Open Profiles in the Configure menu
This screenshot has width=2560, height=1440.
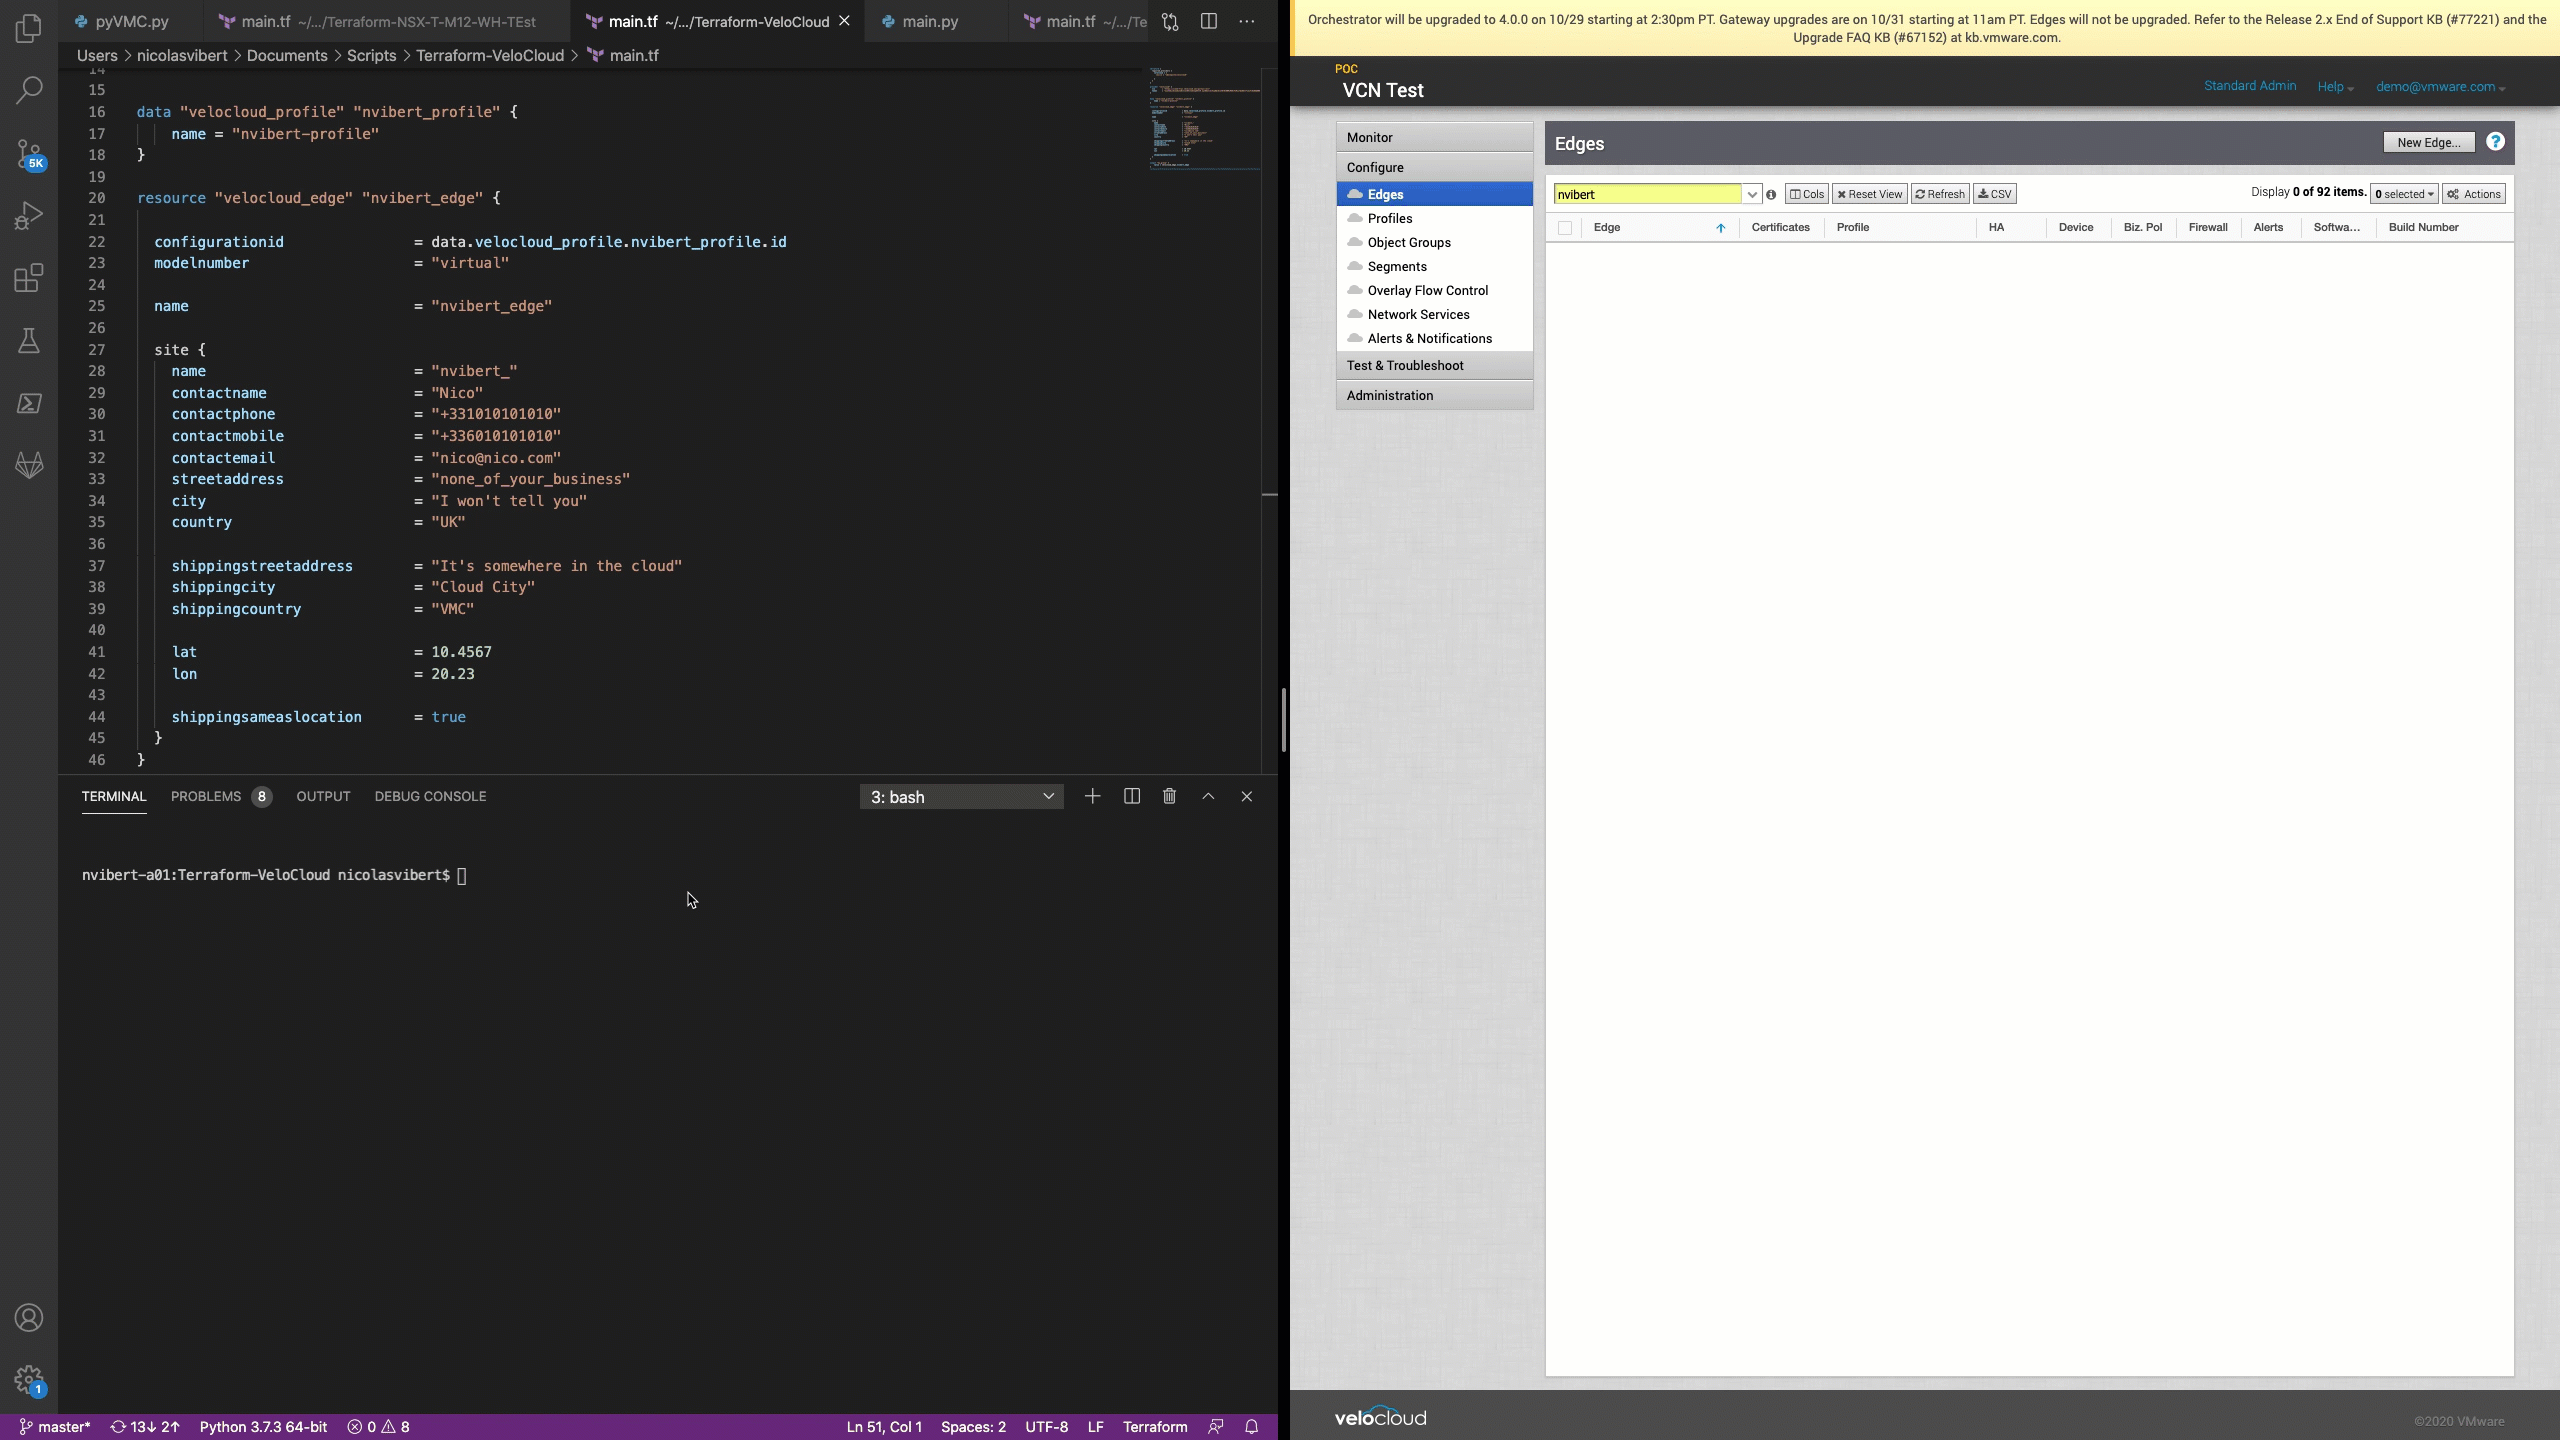click(1390, 218)
